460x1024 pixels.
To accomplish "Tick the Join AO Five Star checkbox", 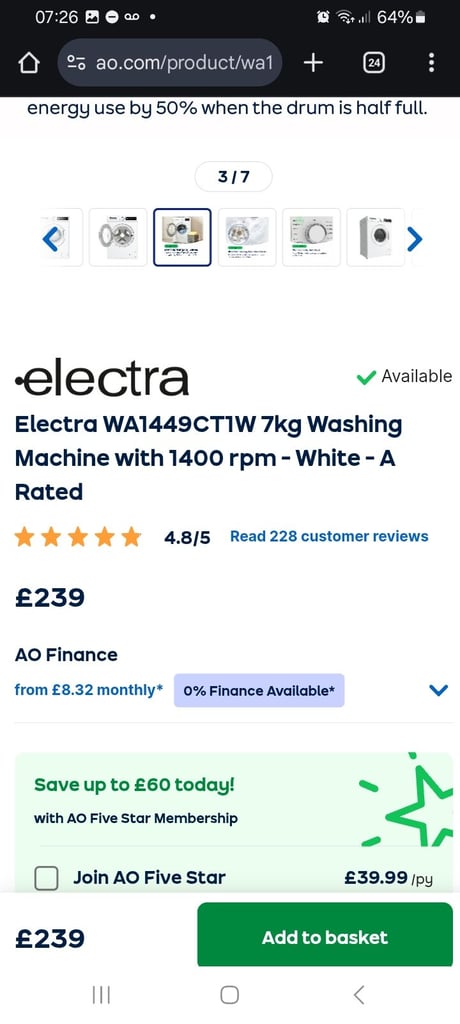I will [46, 878].
